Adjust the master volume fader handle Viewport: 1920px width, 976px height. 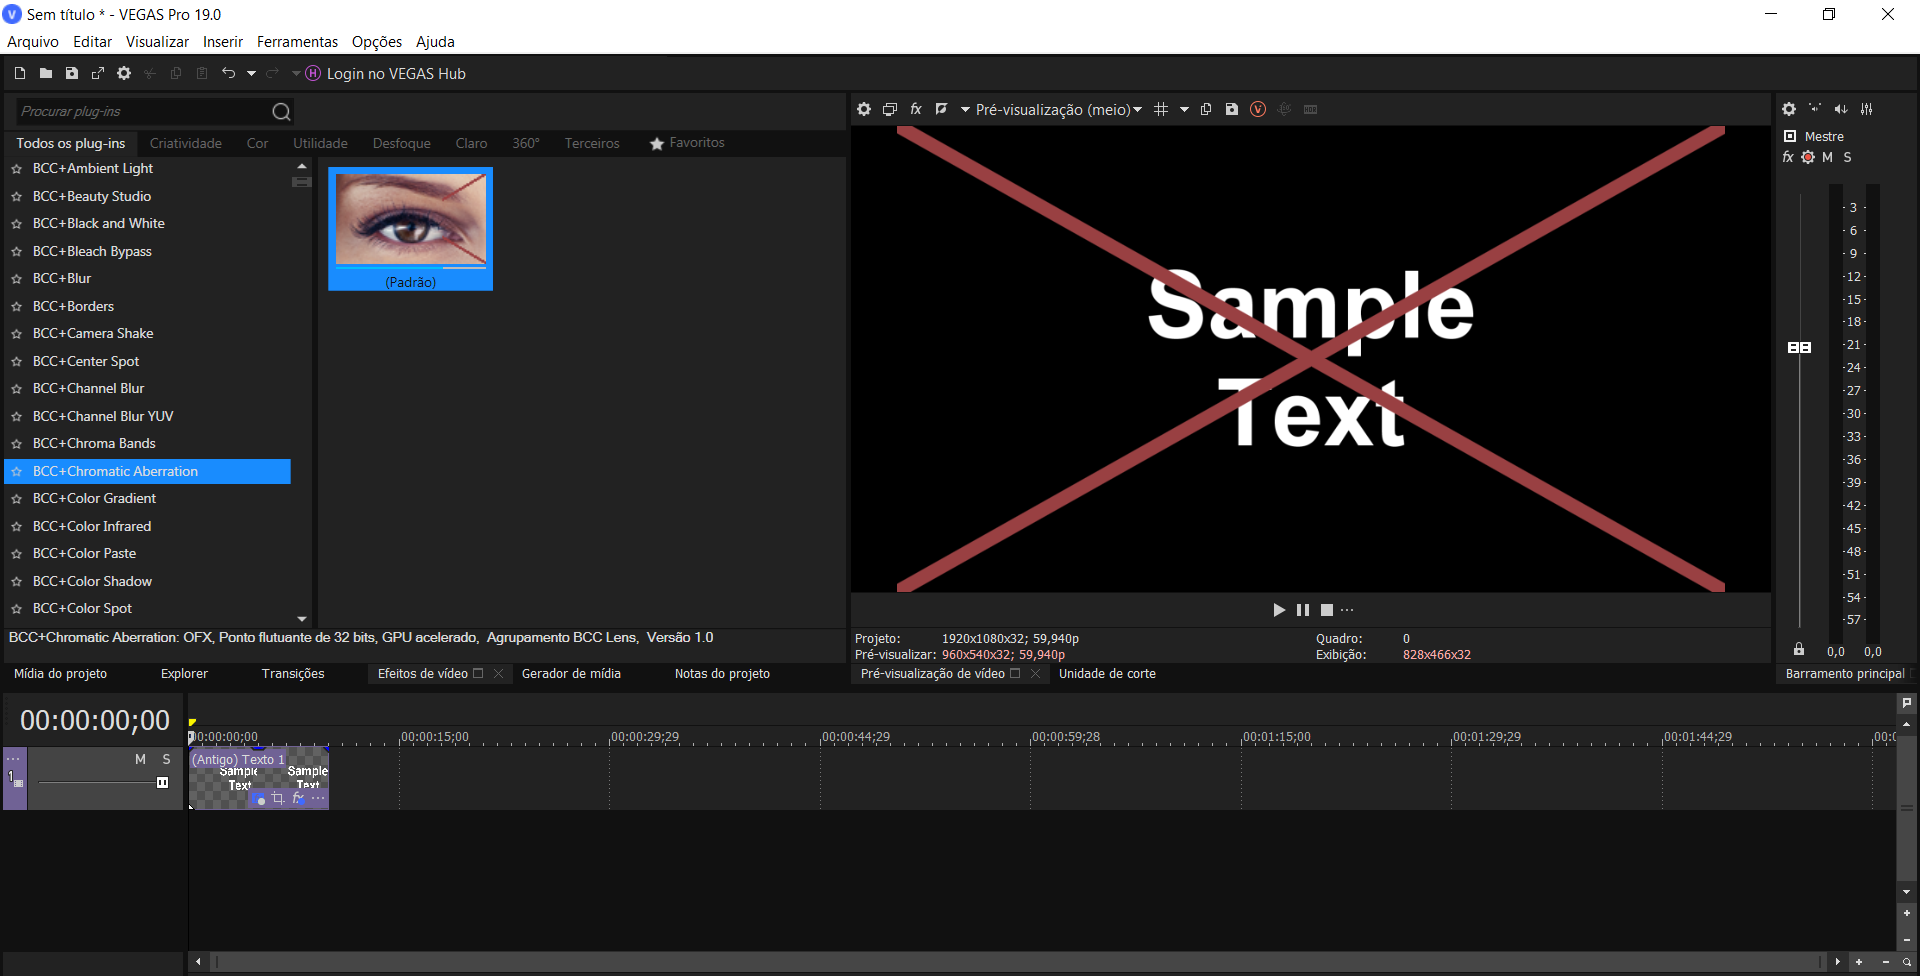[x=1800, y=347]
